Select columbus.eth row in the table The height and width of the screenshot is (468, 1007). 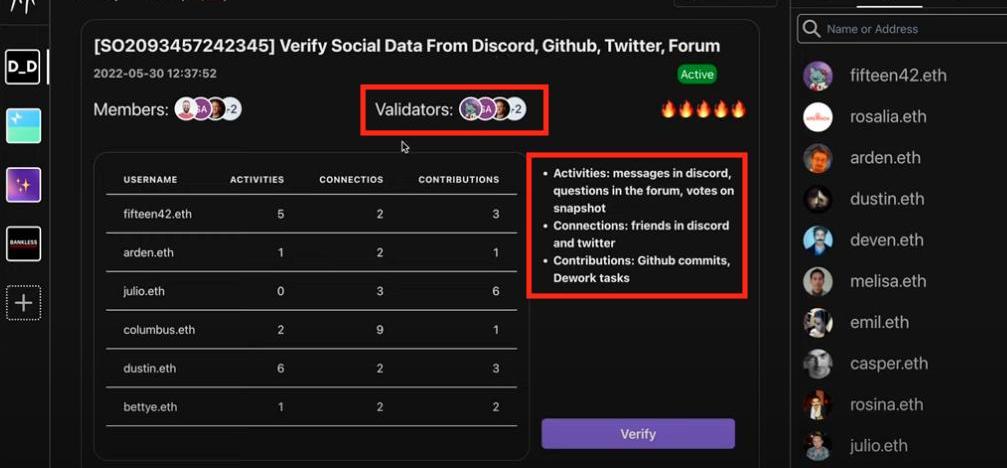point(159,330)
